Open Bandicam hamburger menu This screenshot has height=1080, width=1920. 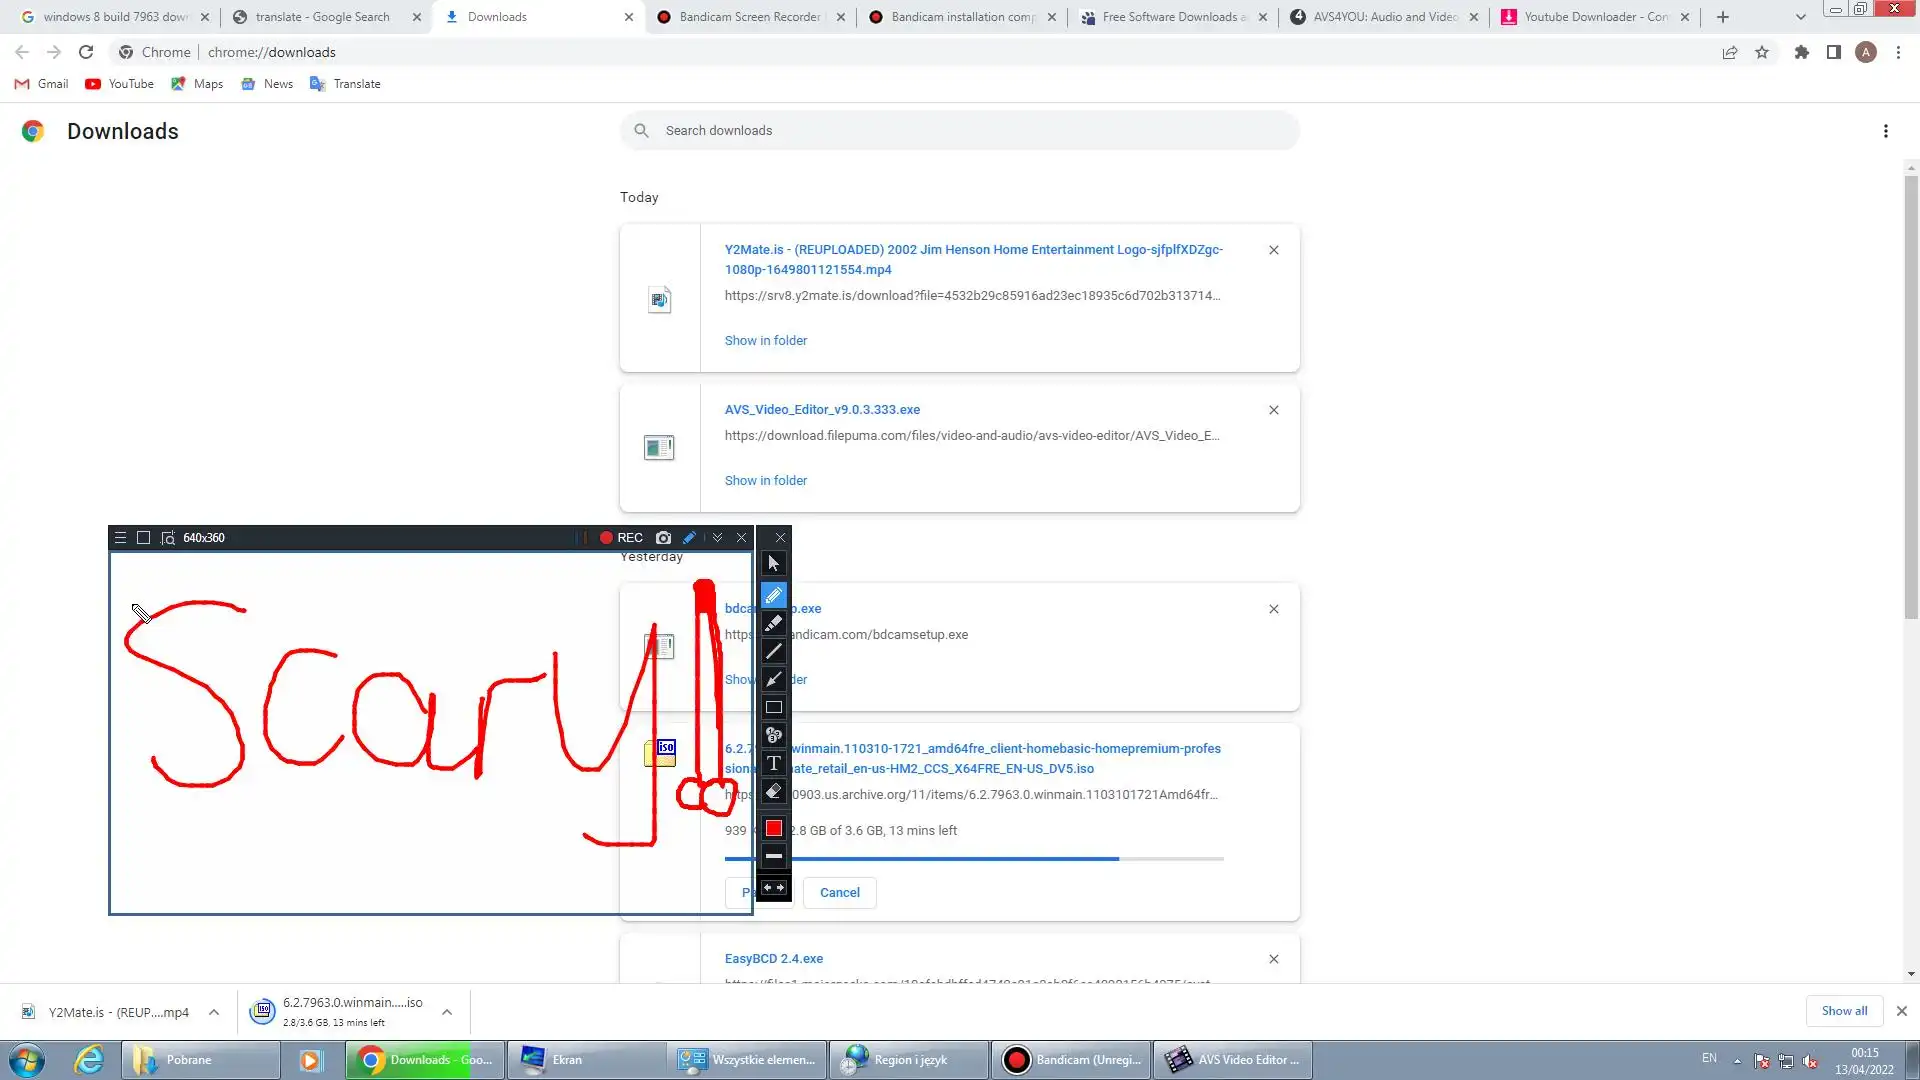tap(120, 538)
